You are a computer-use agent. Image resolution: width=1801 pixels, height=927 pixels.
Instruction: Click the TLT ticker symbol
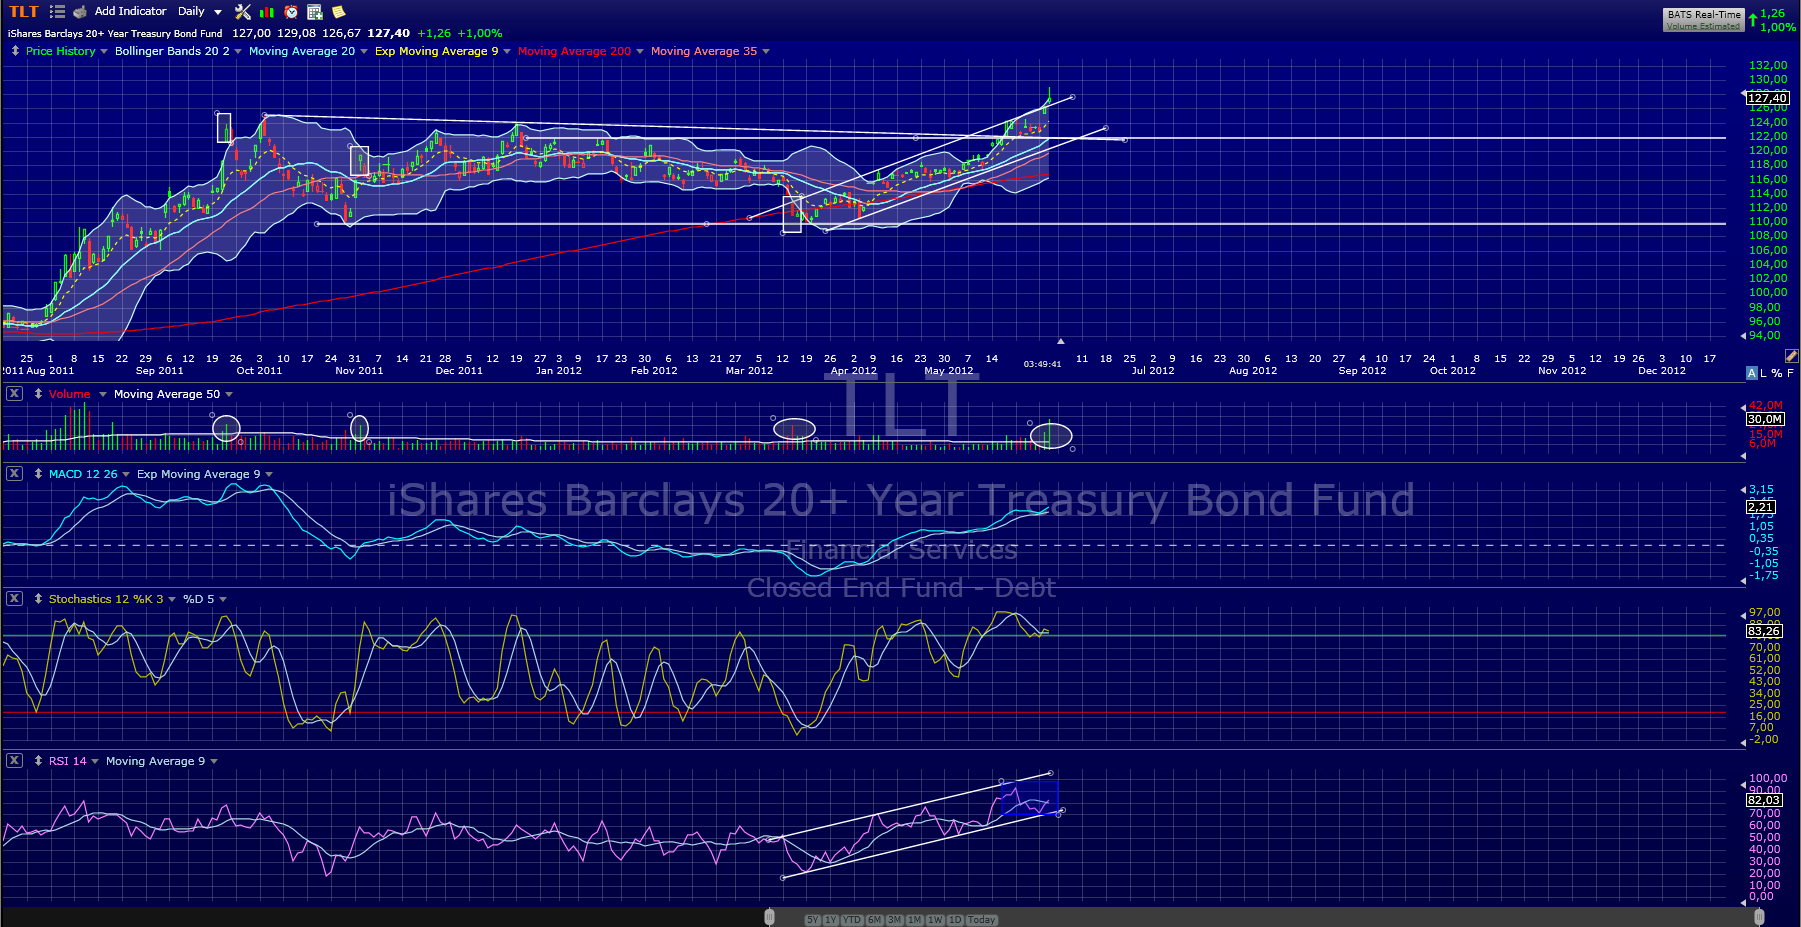tap(24, 12)
